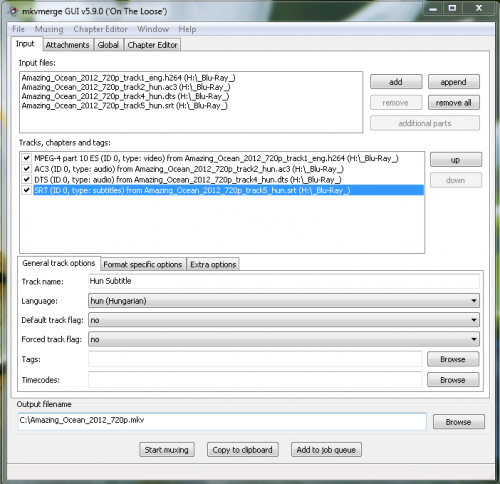Click Copy to clipboard
The image size is (500, 484).
point(242,450)
